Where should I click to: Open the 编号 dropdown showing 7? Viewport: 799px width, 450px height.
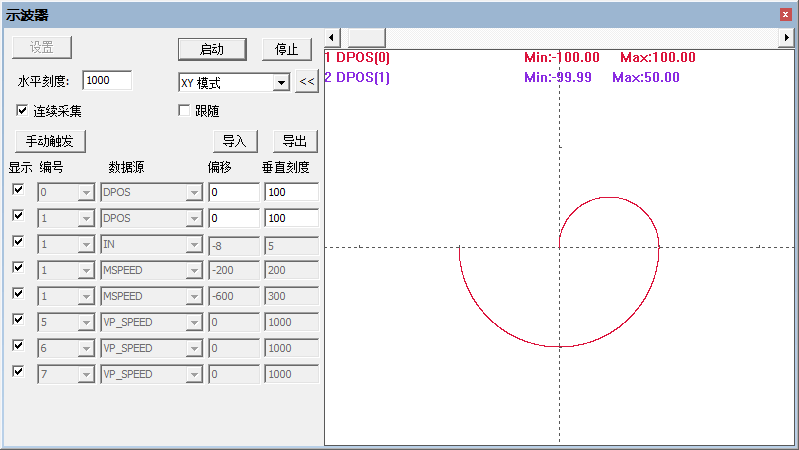point(86,375)
